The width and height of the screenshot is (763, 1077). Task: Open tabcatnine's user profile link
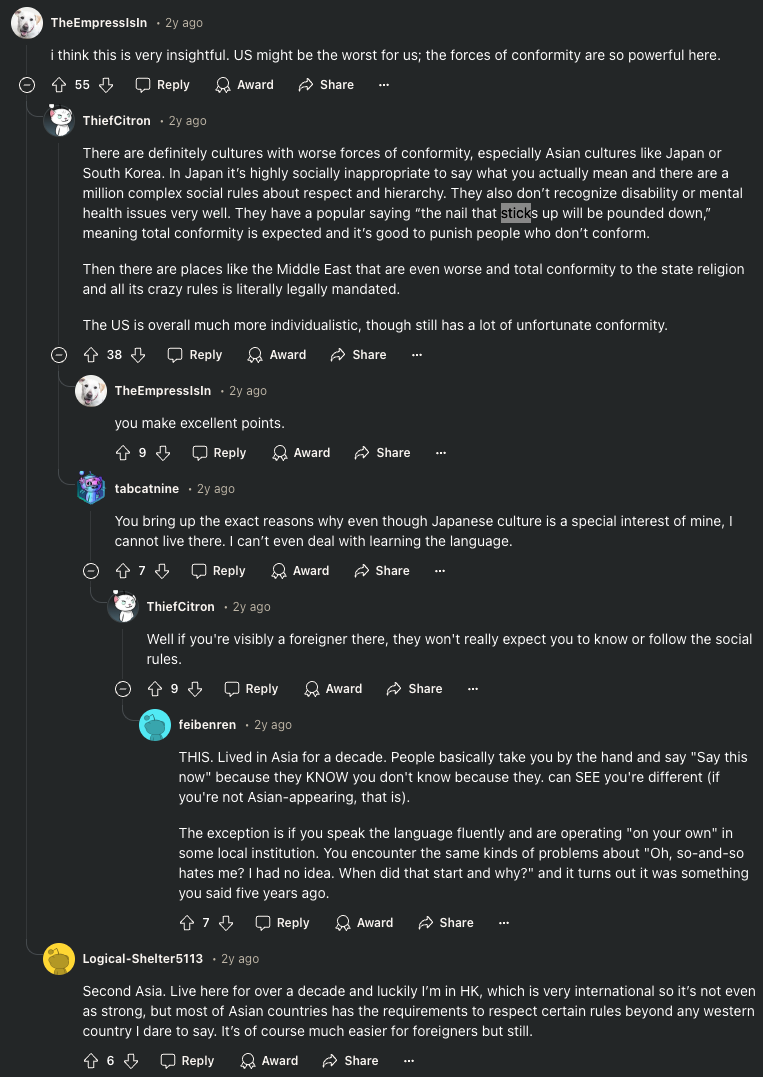tap(146, 489)
